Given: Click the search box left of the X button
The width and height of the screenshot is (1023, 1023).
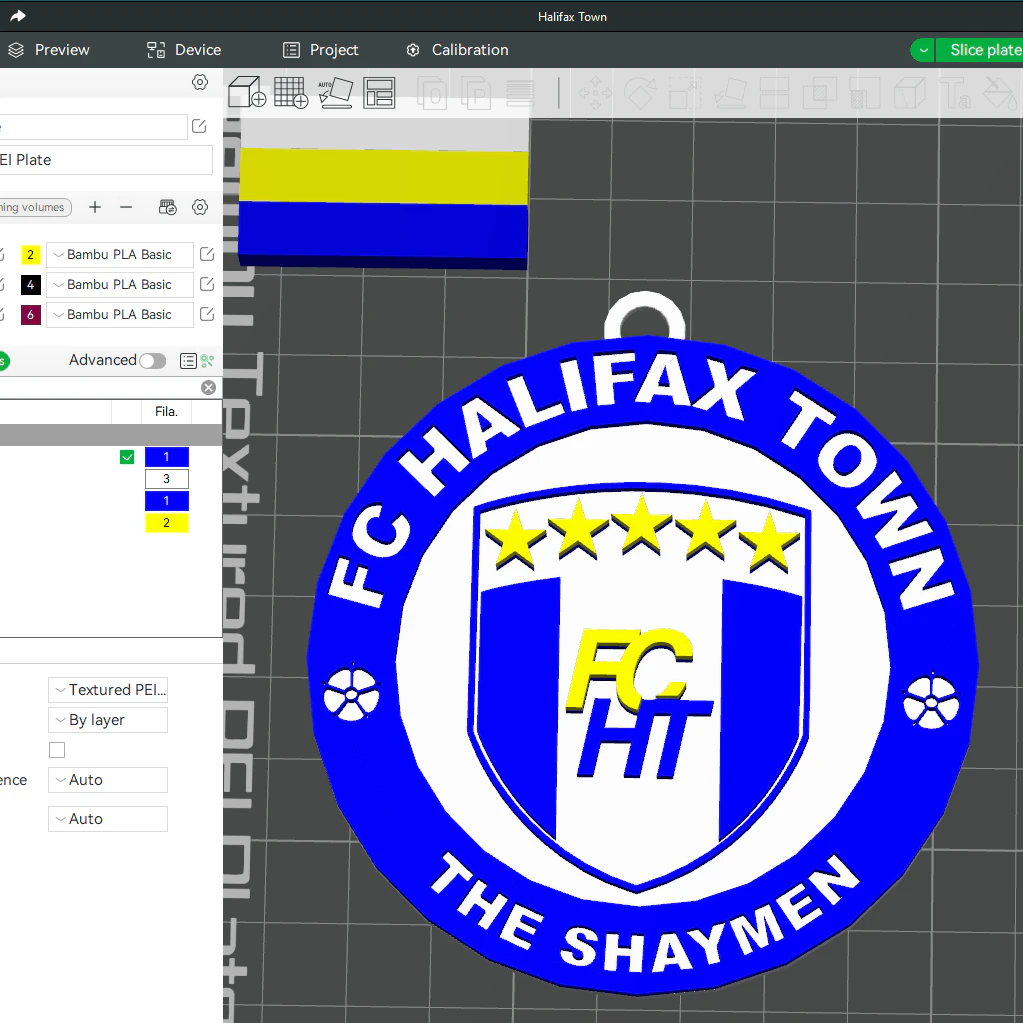Looking at the screenshot, I should pos(99,388).
